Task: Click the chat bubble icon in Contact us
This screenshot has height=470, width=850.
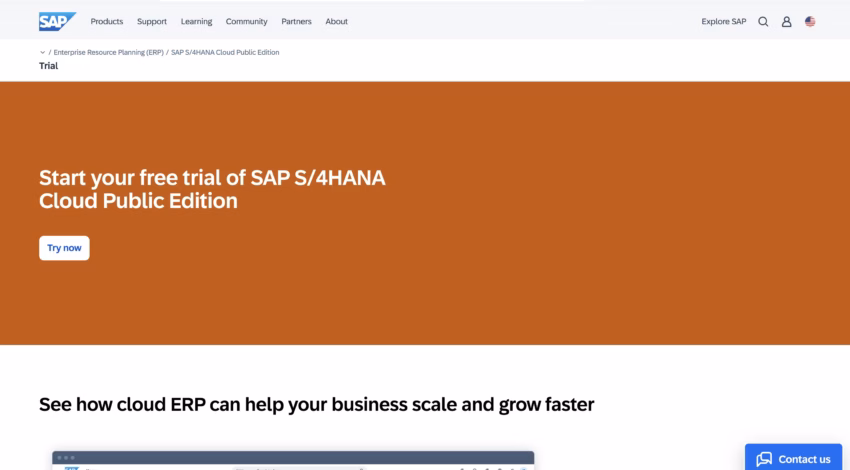Action: pos(764,459)
